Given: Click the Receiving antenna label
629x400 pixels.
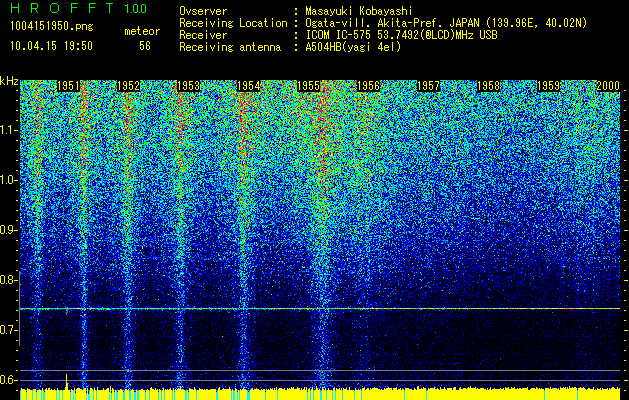Looking at the screenshot, I should [x=230, y=47].
